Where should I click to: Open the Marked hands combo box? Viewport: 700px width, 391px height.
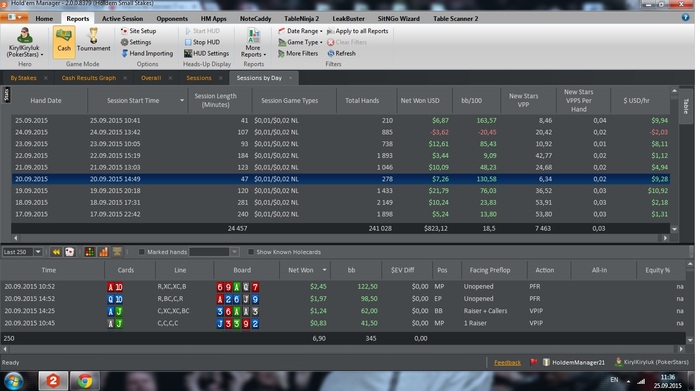pyautogui.click(x=214, y=252)
